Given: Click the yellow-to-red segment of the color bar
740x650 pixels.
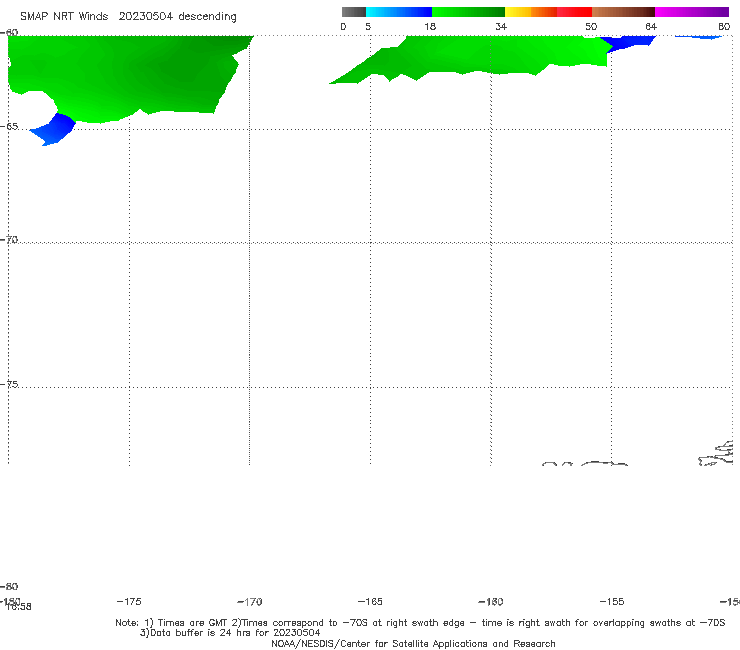Looking at the screenshot, I should (548, 12).
